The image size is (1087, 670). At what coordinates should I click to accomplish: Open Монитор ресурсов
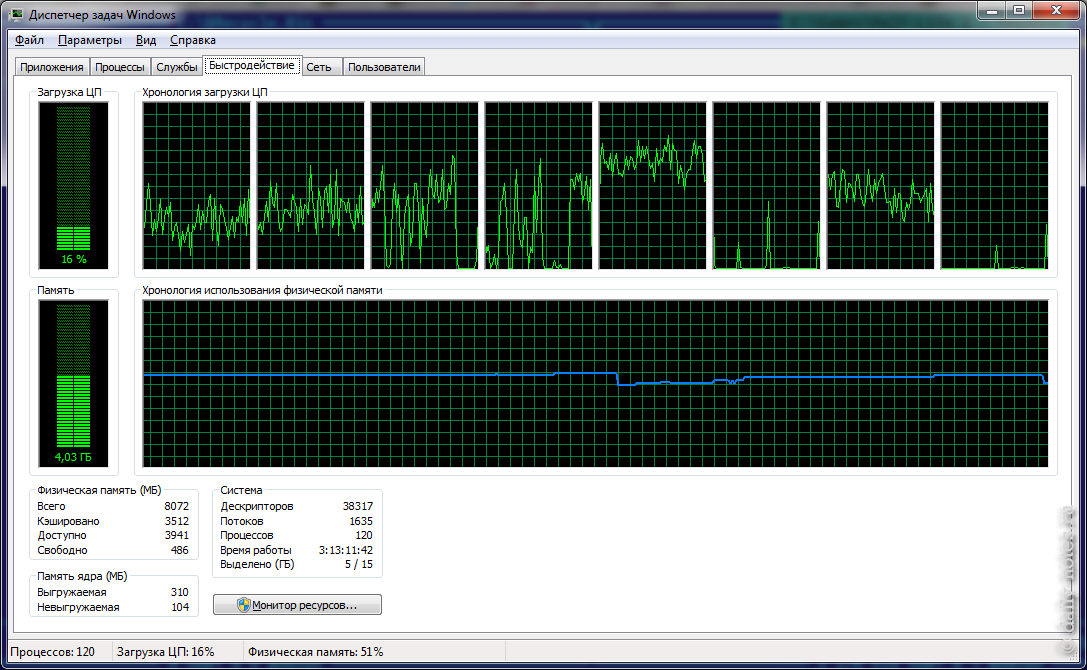coord(297,605)
